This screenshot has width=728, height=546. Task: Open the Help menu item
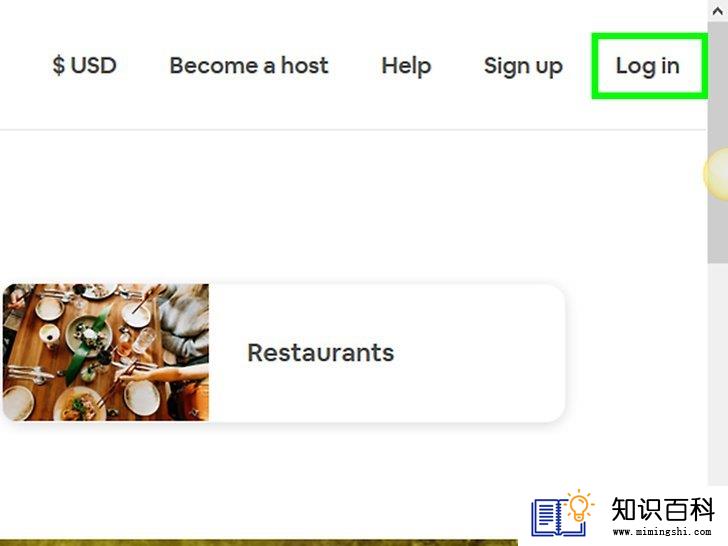(406, 66)
